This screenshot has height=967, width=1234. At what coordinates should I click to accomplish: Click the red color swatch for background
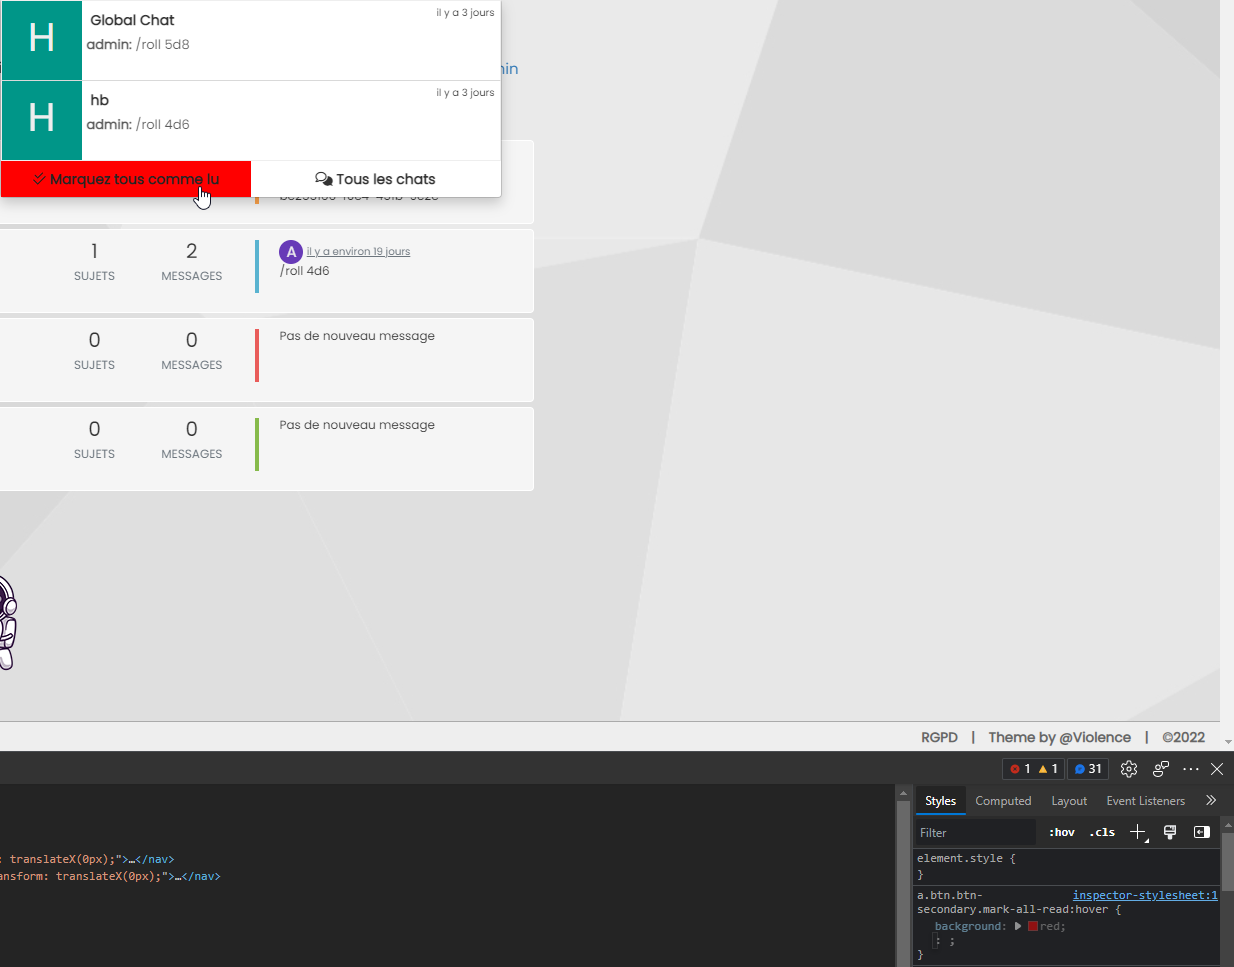pos(1033,926)
